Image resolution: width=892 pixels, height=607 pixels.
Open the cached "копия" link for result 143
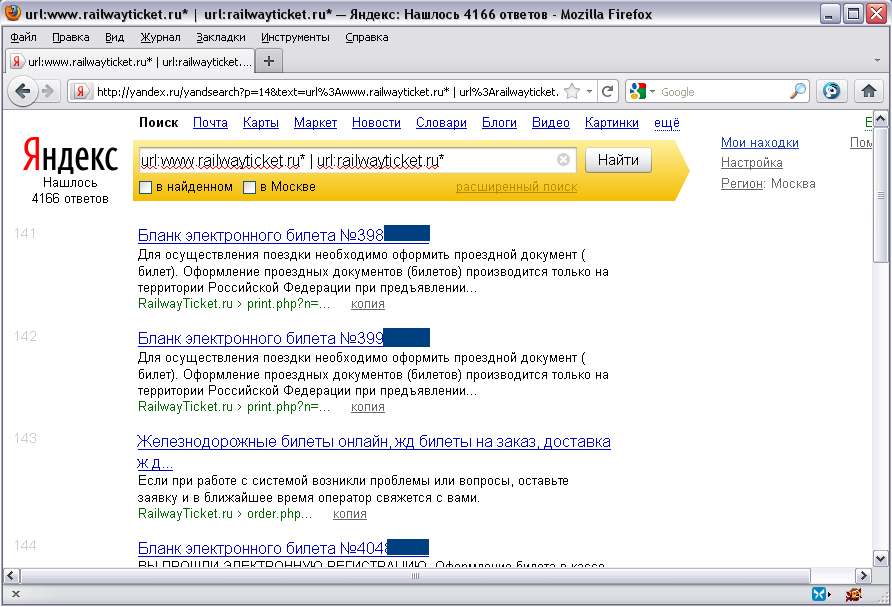point(349,514)
